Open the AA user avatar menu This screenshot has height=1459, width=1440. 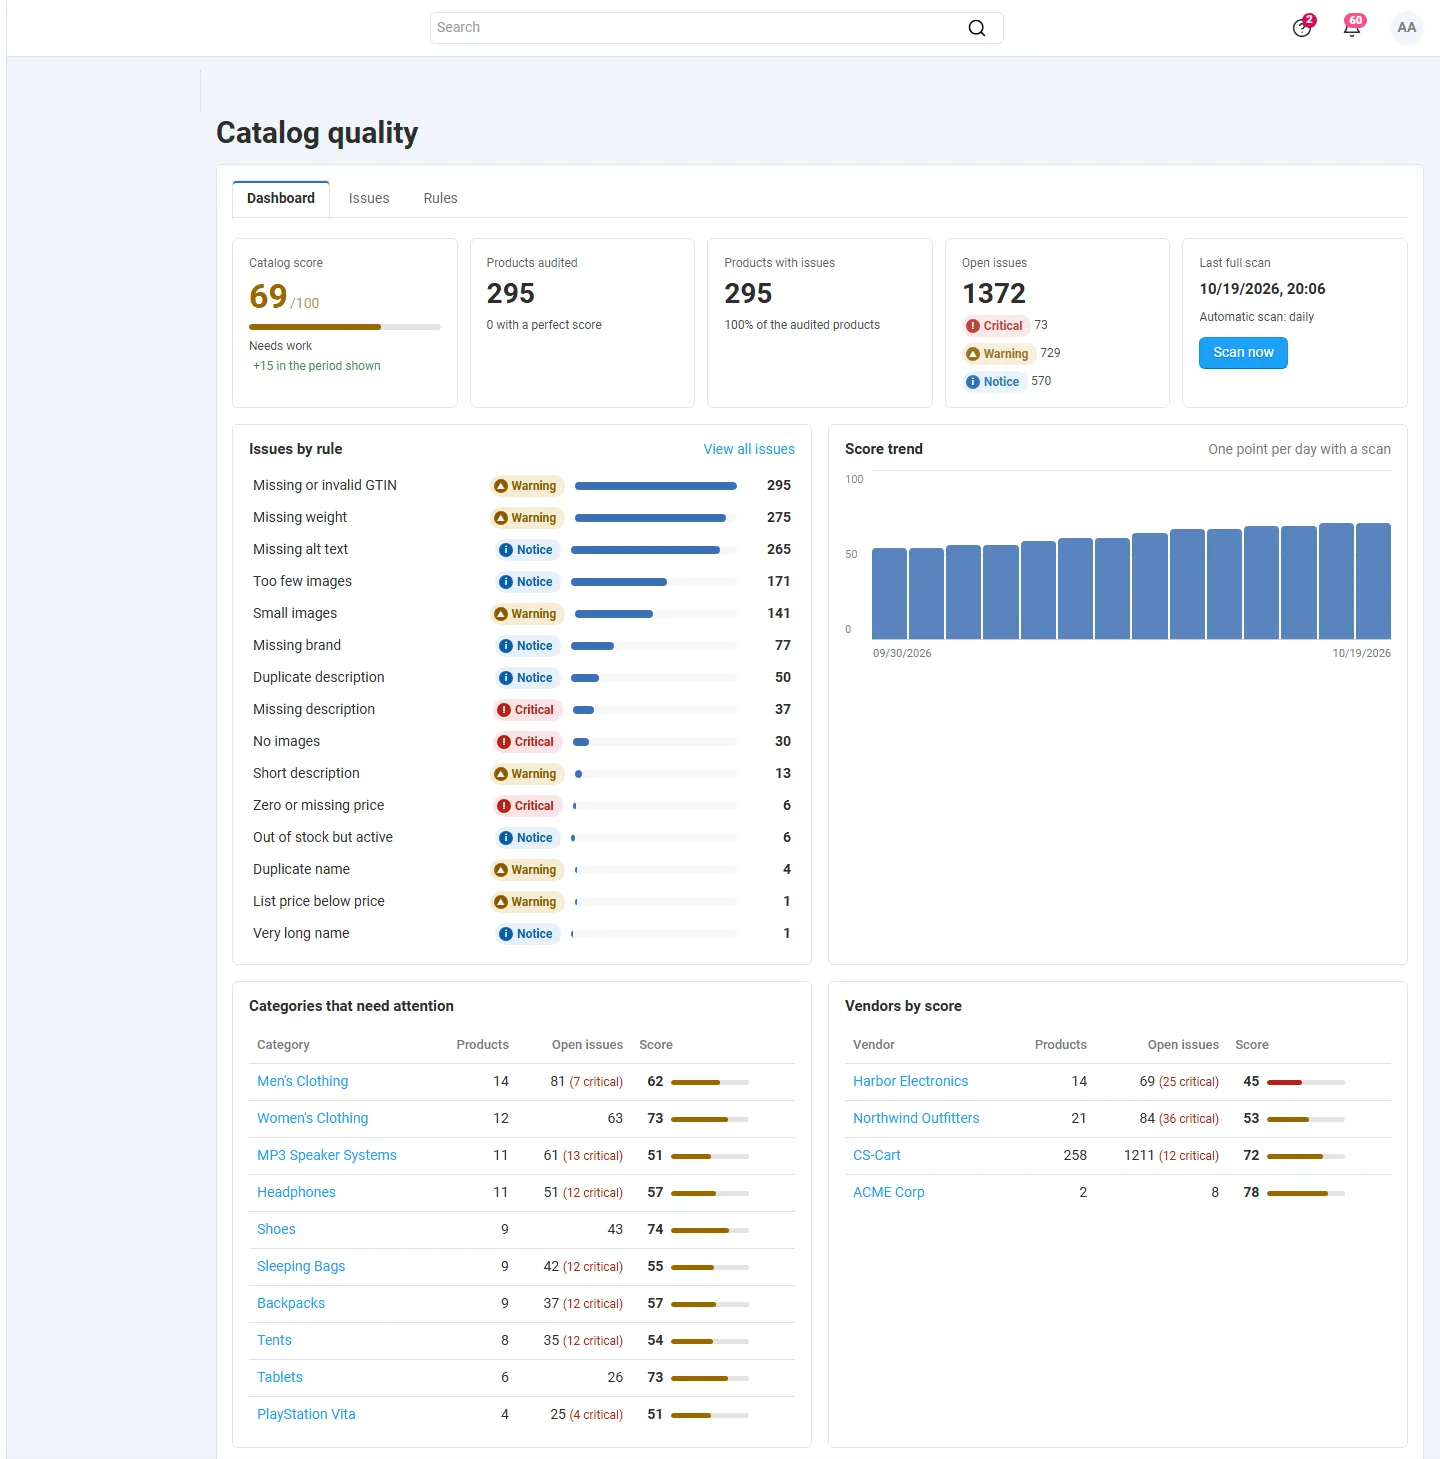(1407, 27)
